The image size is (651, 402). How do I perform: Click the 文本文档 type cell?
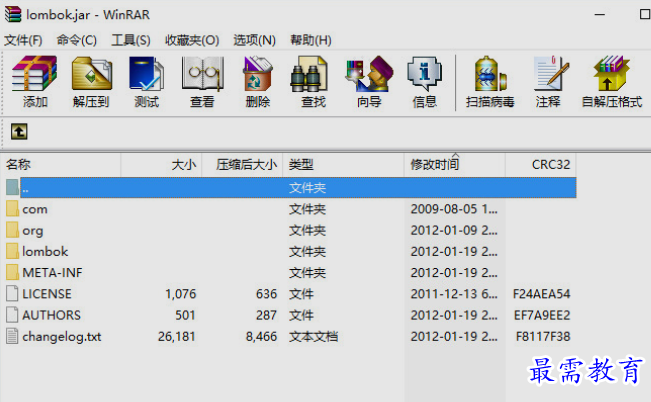313,336
